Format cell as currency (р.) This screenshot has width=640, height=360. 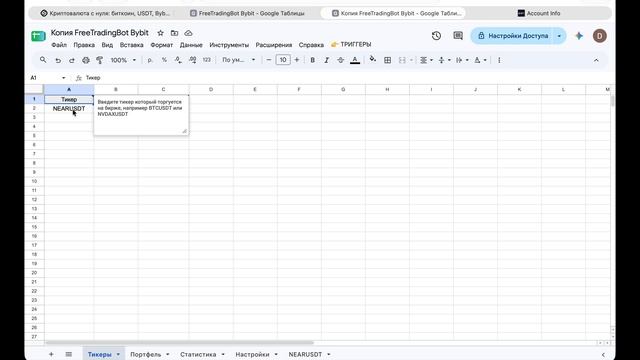pos(150,60)
